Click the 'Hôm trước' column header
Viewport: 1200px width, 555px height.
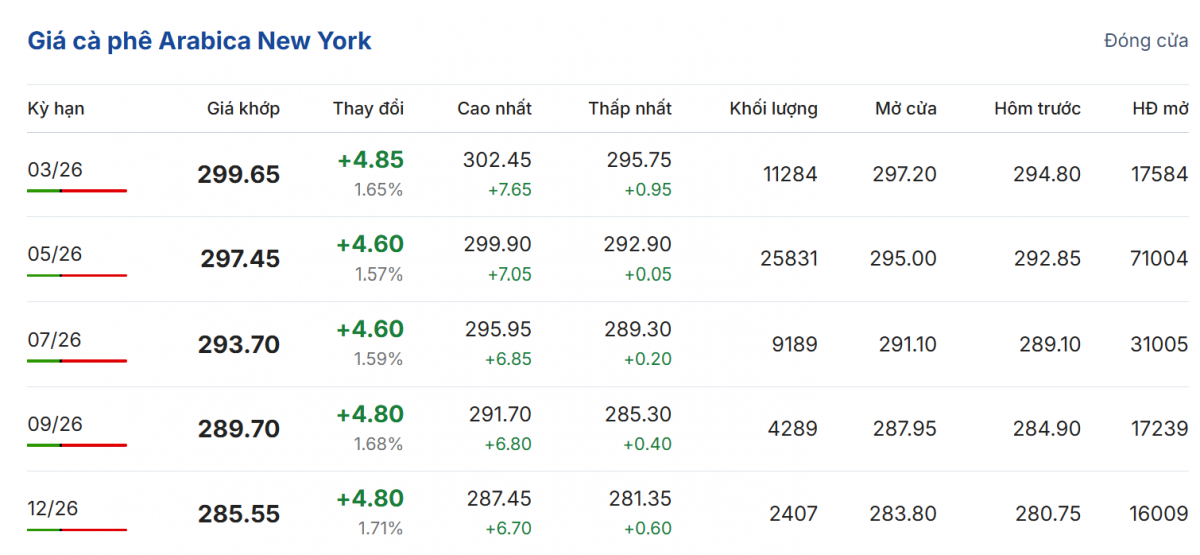(1037, 109)
